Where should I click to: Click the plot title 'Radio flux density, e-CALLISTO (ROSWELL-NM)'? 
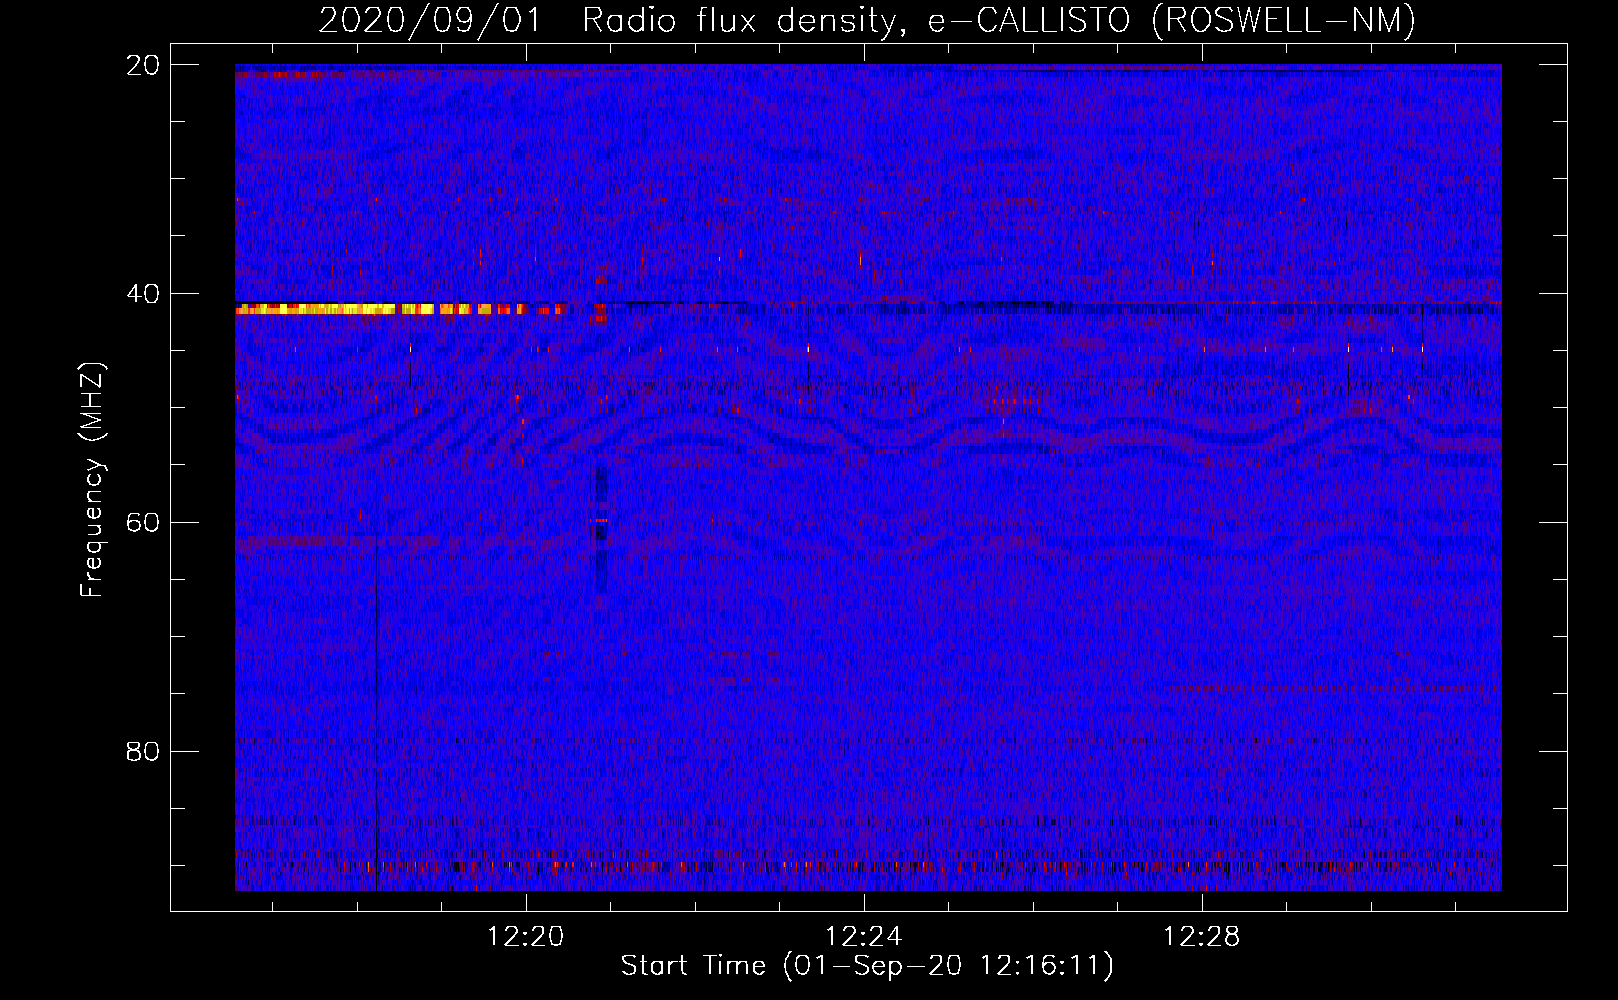coord(999,21)
